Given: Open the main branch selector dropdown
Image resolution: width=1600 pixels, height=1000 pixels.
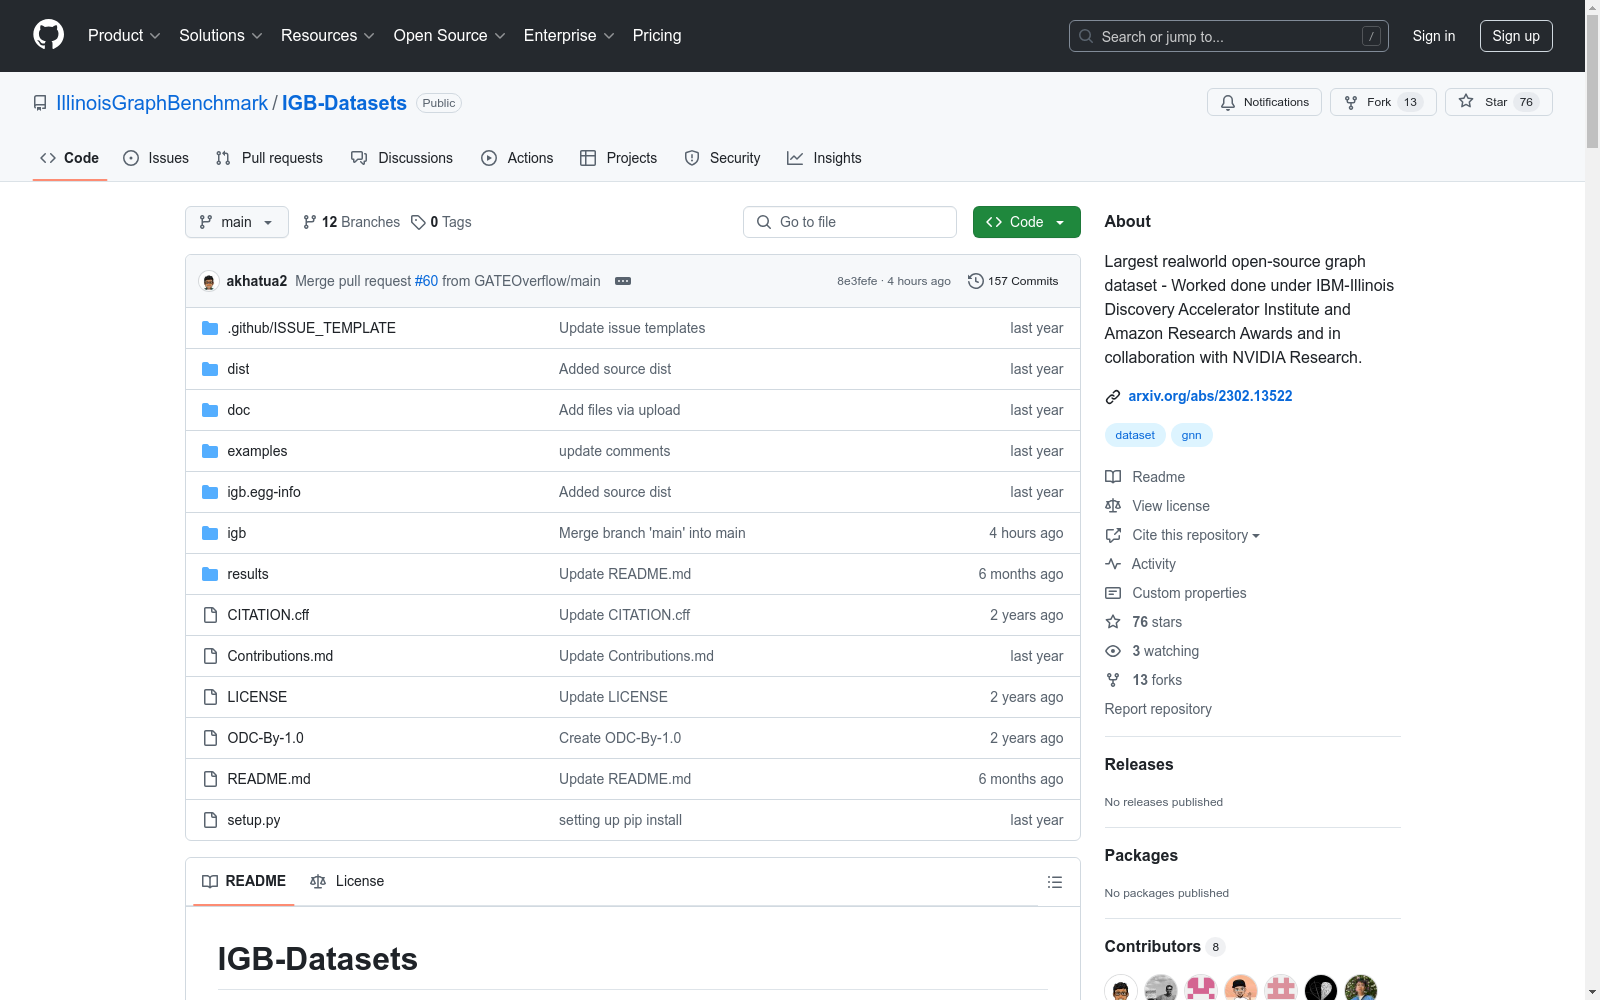Looking at the screenshot, I should 237,222.
